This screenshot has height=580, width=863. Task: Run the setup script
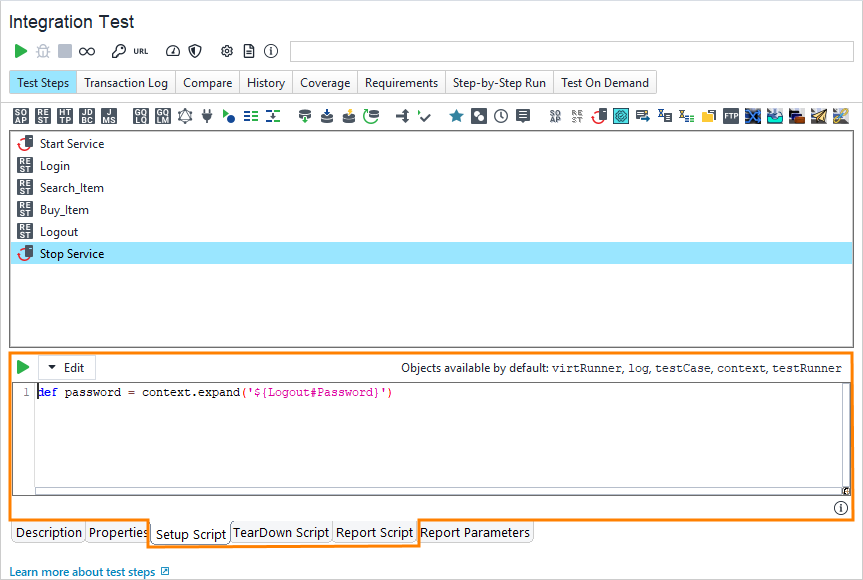24,368
